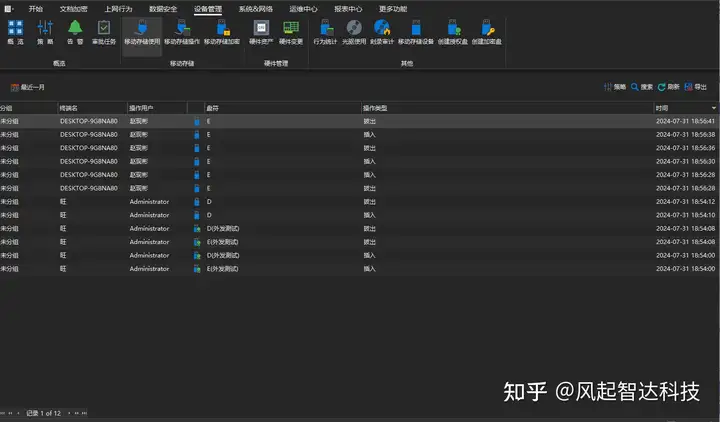Click the 导出 export button

[696, 87]
